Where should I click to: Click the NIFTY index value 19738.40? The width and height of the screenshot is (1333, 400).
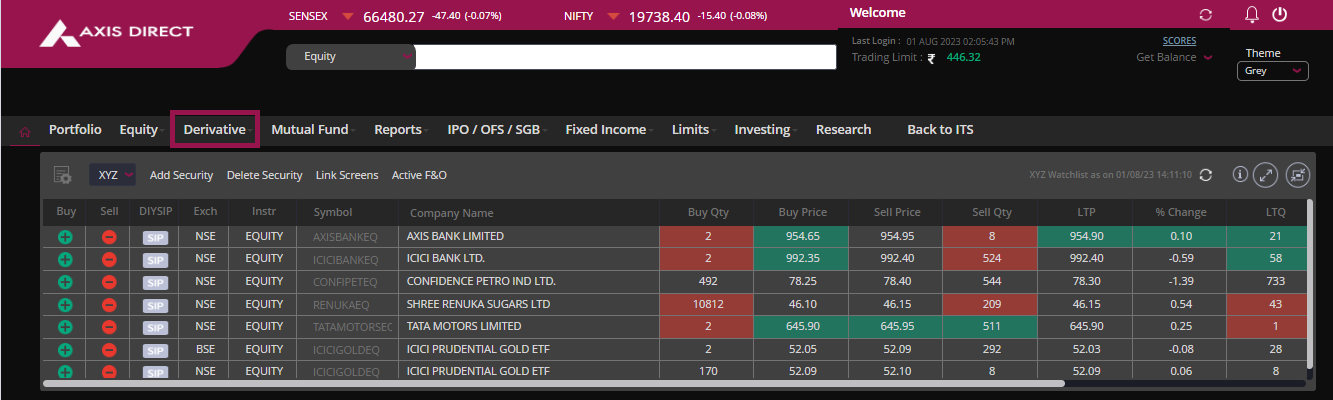click(x=659, y=17)
